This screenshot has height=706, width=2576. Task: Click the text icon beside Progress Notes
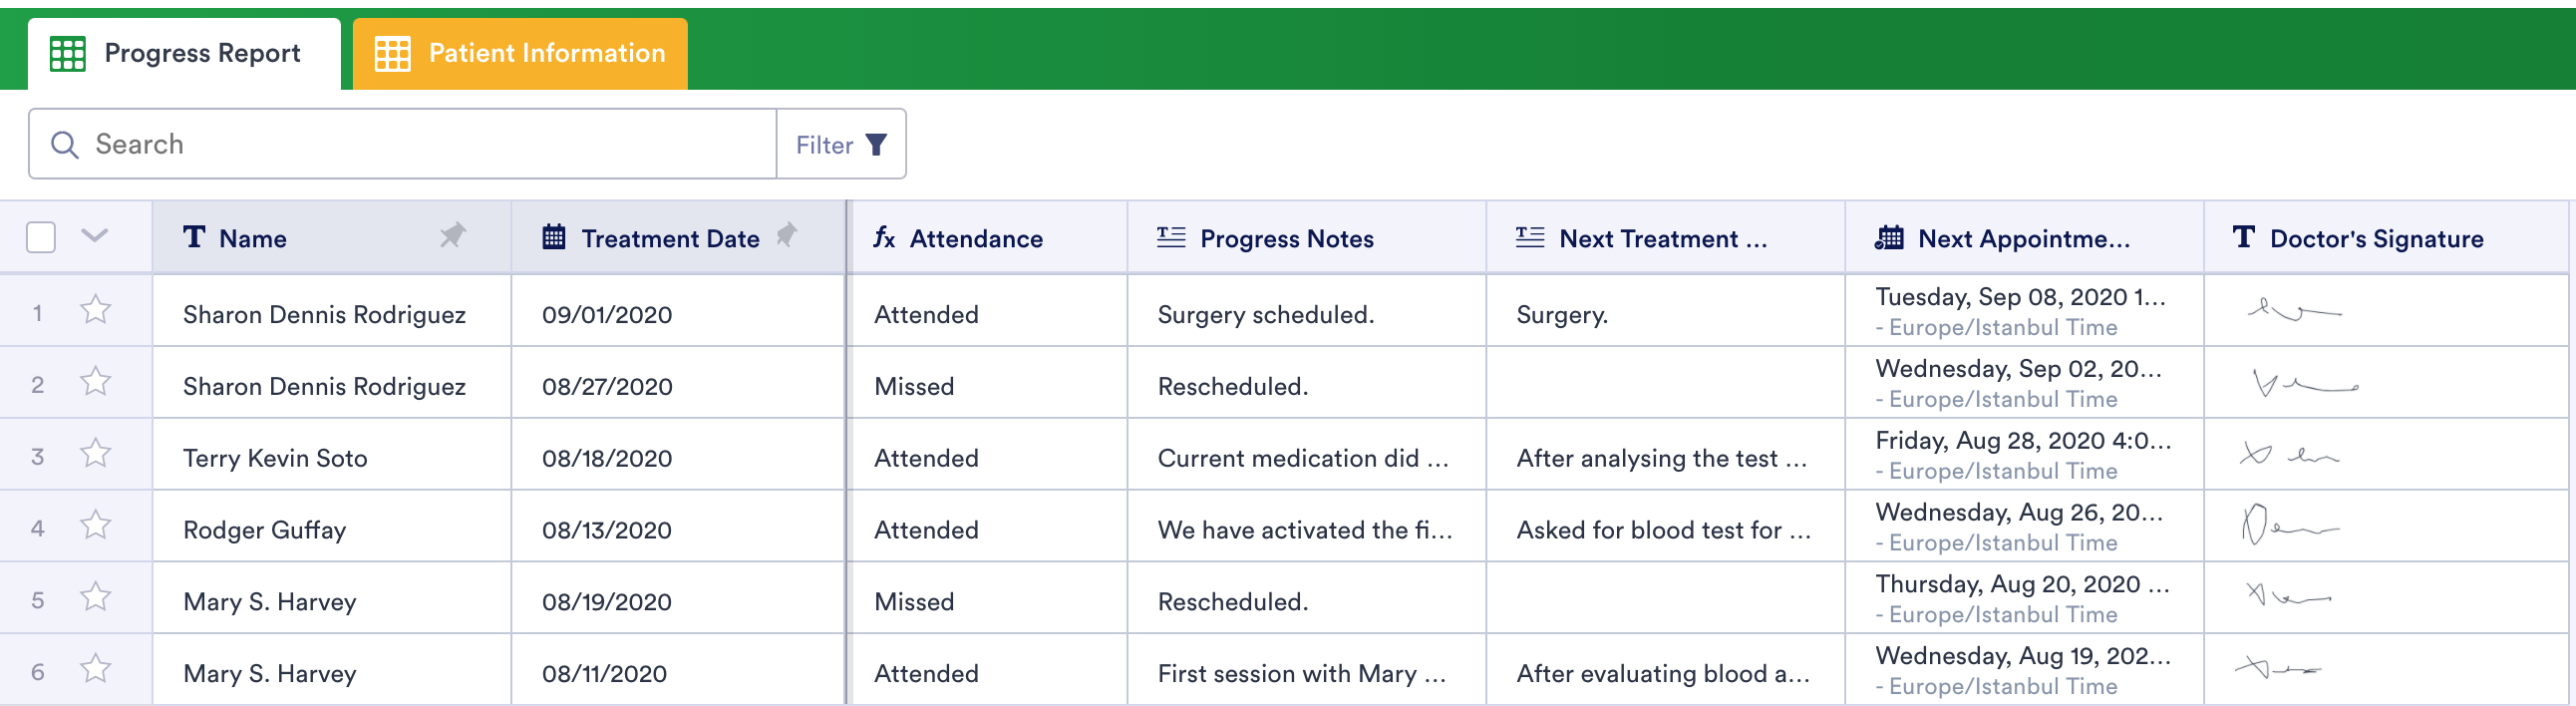(1171, 238)
